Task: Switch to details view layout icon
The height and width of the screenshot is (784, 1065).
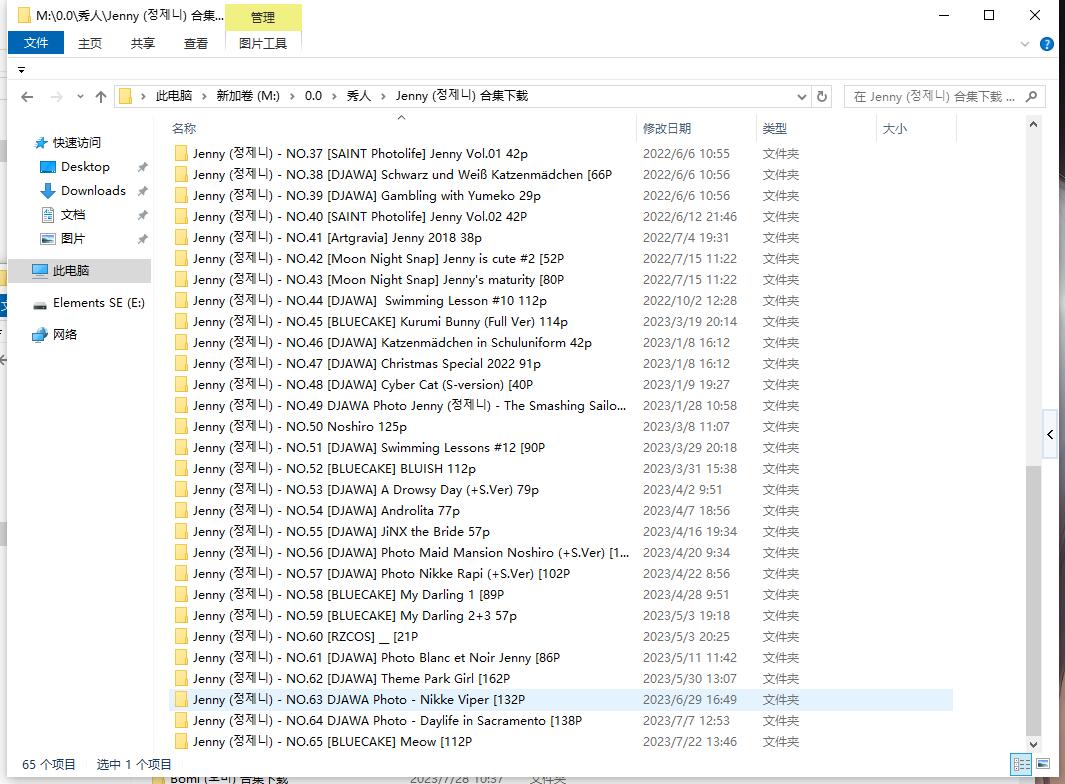Action: point(1022,764)
